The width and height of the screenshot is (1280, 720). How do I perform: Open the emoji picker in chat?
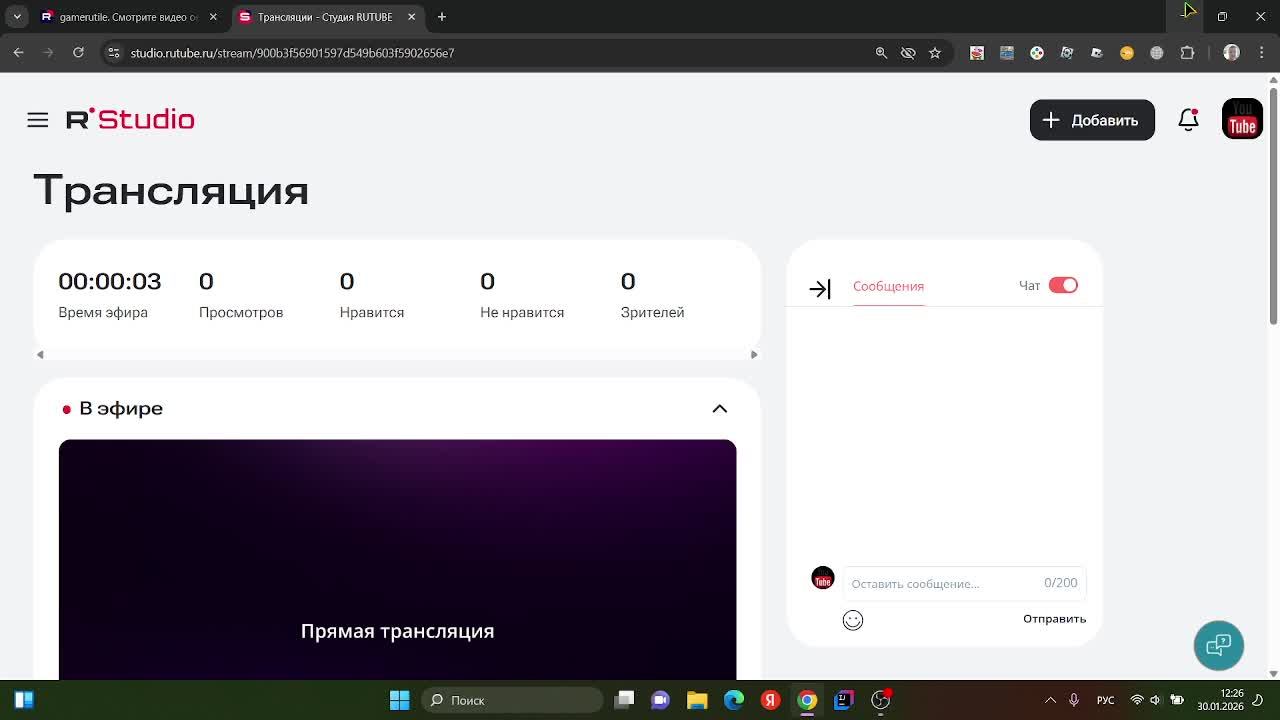pos(853,620)
